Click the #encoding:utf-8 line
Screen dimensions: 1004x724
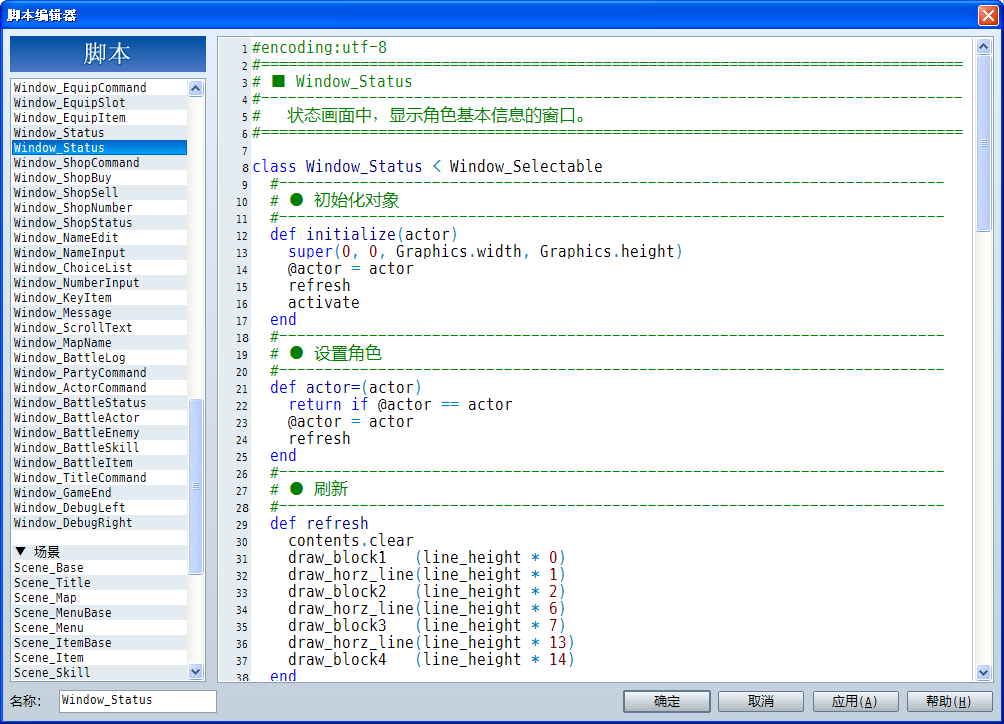(x=320, y=47)
